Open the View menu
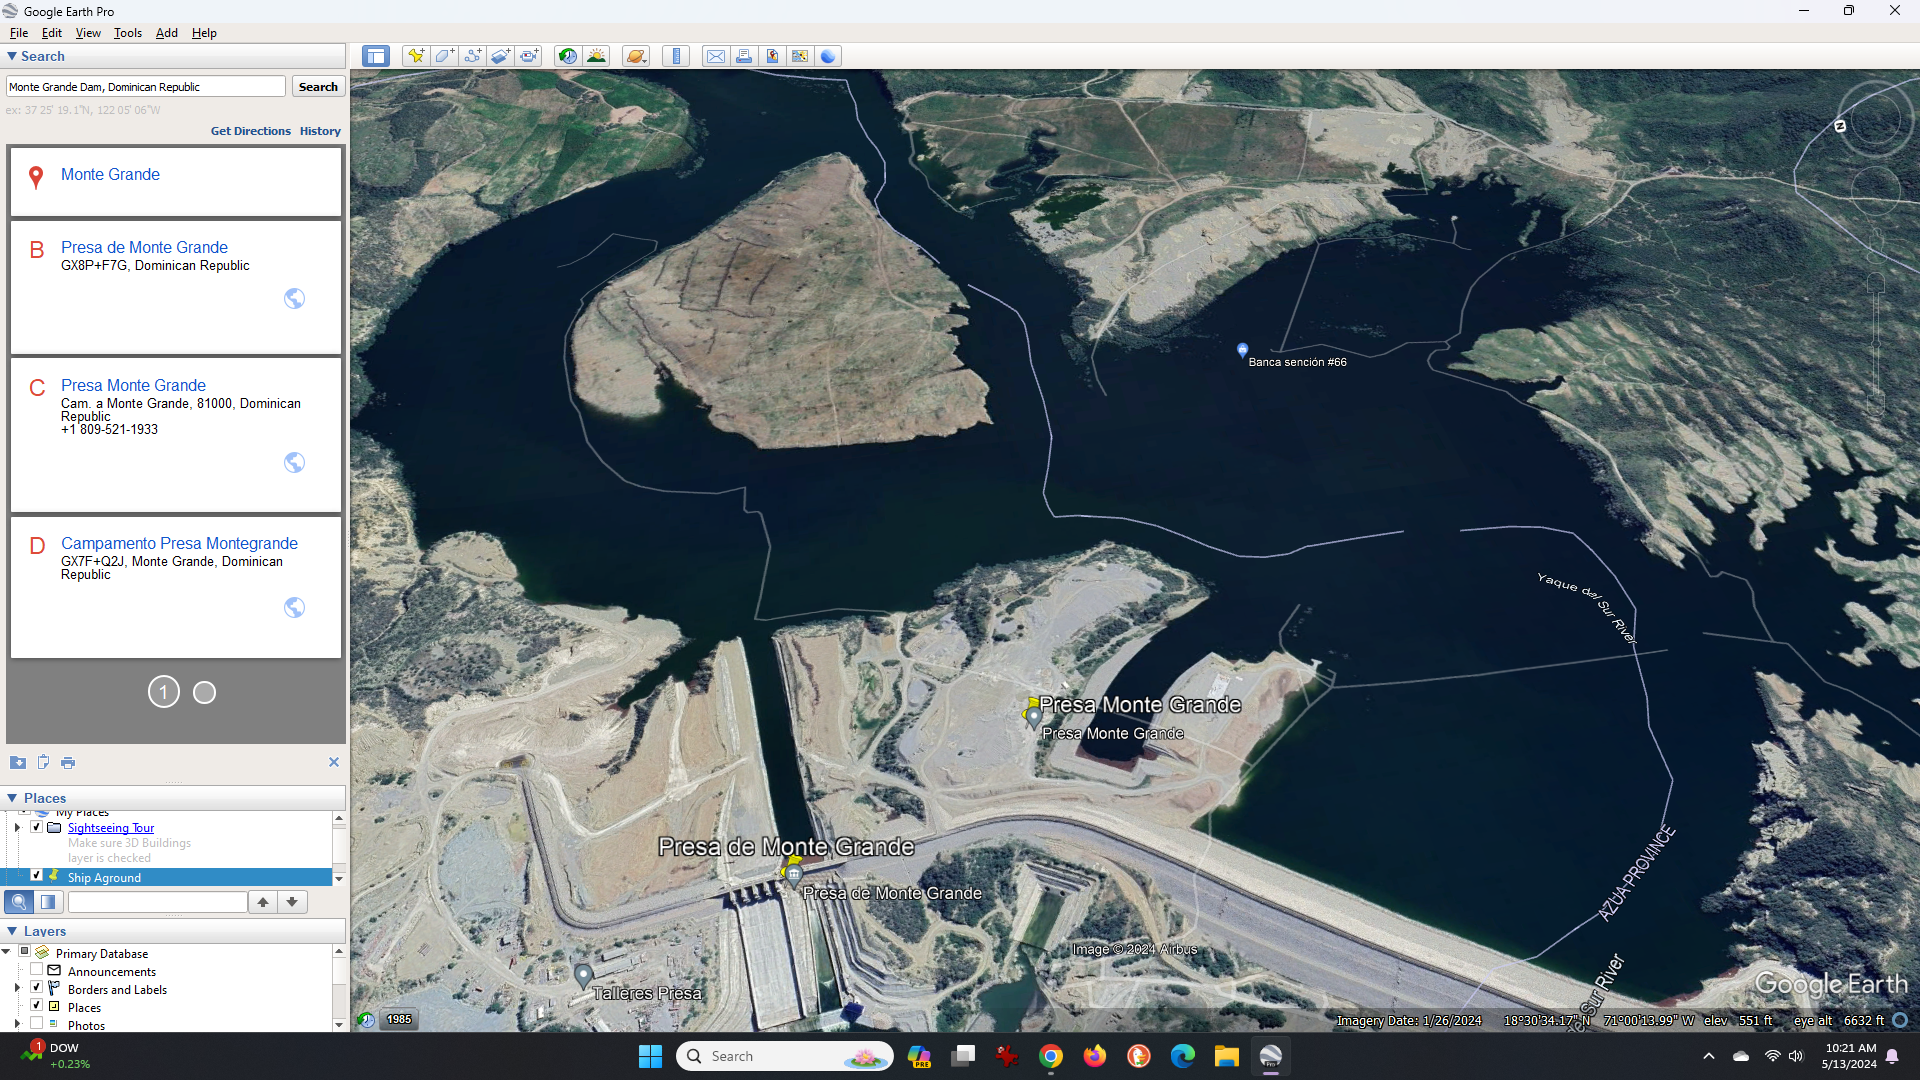Image resolution: width=1920 pixels, height=1080 pixels. pyautogui.click(x=88, y=33)
